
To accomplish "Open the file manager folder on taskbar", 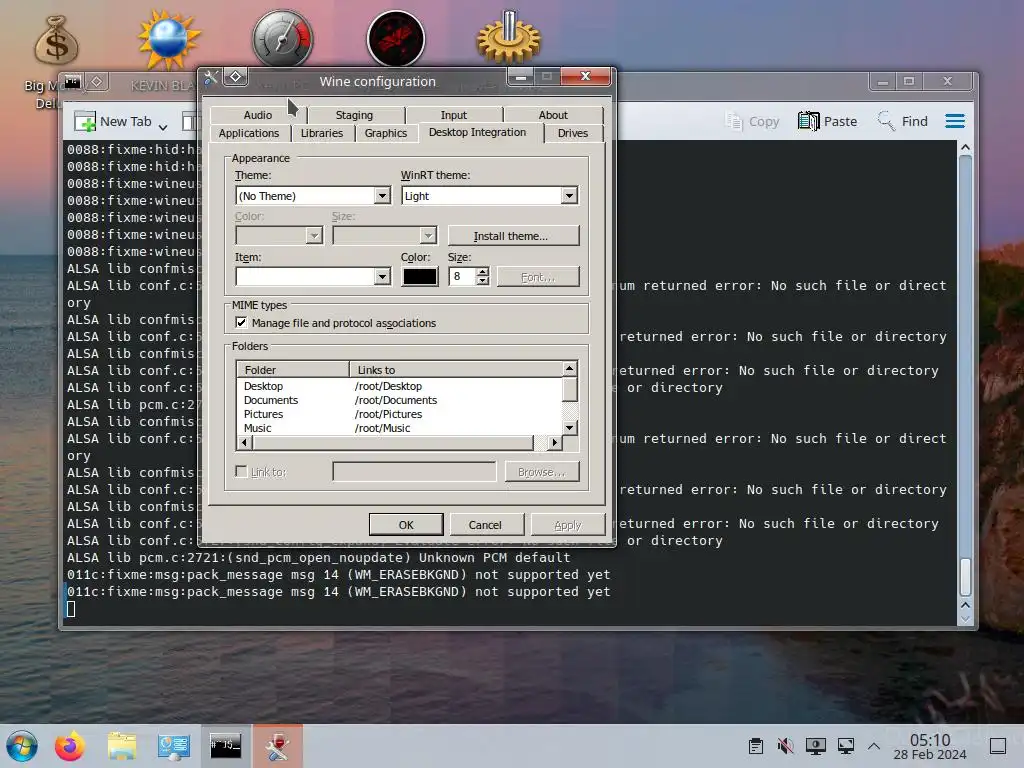I will click(121, 746).
